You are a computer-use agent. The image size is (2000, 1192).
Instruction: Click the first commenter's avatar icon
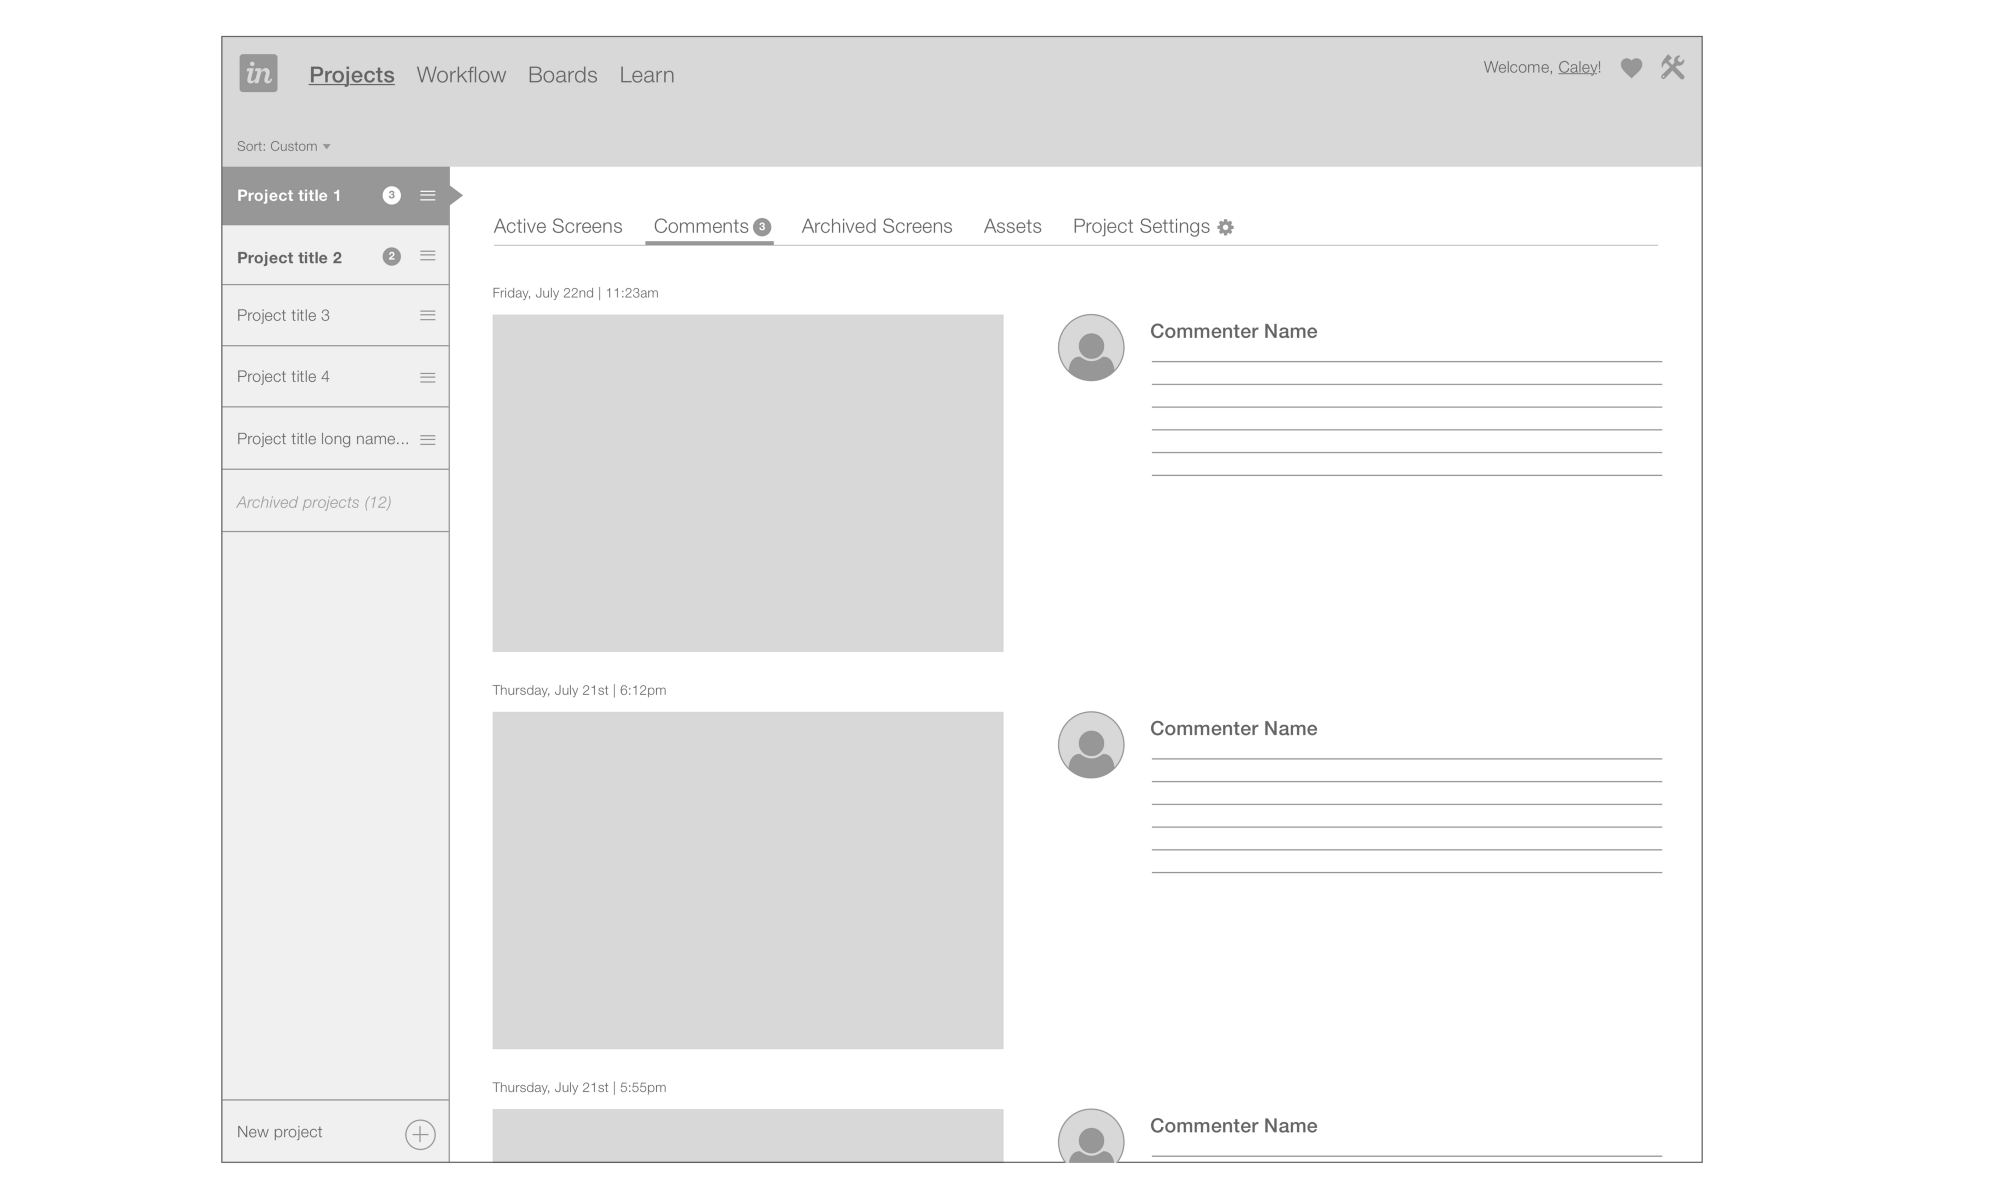click(1091, 347)
